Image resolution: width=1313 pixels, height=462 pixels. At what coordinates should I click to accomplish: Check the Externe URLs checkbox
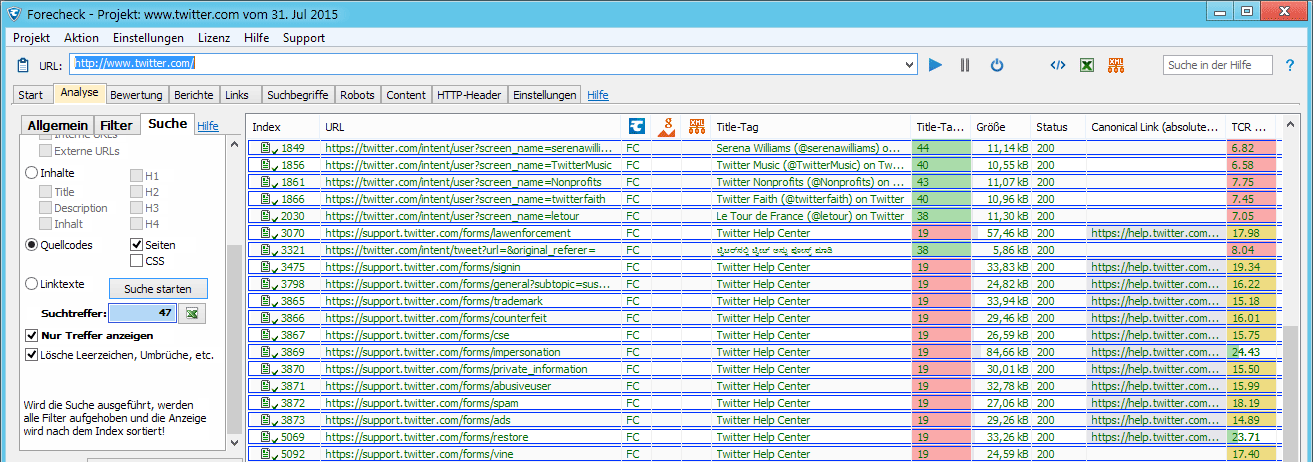click(45, 151)
